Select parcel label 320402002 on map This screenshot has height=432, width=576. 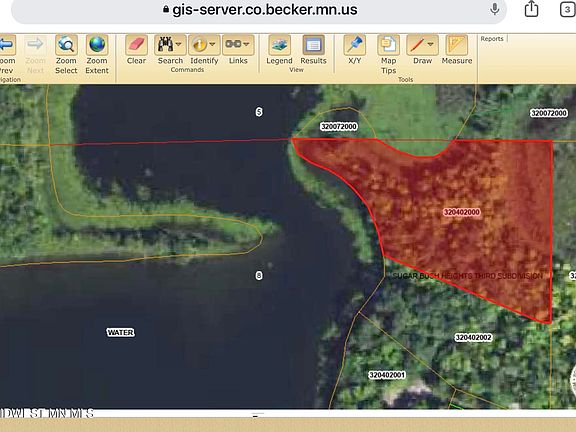(473, 338)
